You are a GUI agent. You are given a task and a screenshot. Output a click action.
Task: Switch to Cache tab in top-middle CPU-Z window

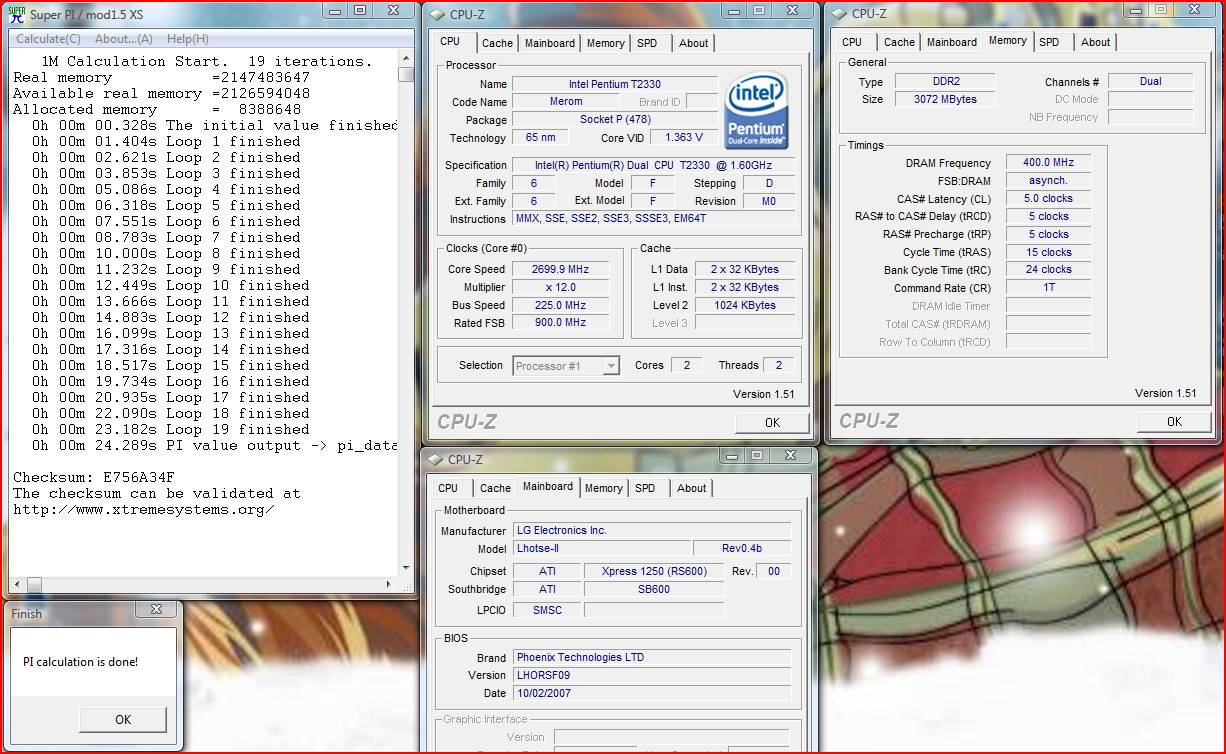pos(497,43)
